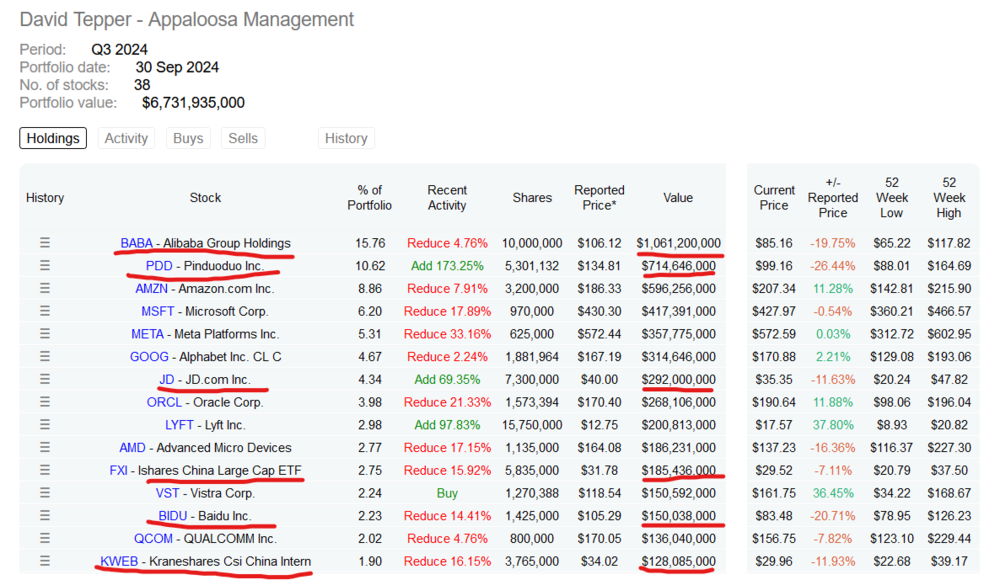
Task: Open the QCOM ticker link
Action: click(153, 539)
